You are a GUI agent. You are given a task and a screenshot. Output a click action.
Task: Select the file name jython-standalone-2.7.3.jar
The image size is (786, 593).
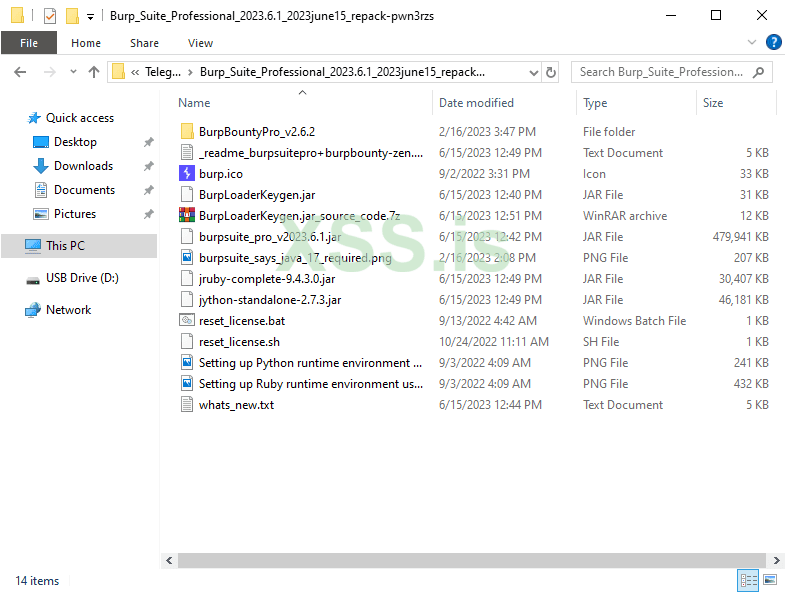coord(270,300)
